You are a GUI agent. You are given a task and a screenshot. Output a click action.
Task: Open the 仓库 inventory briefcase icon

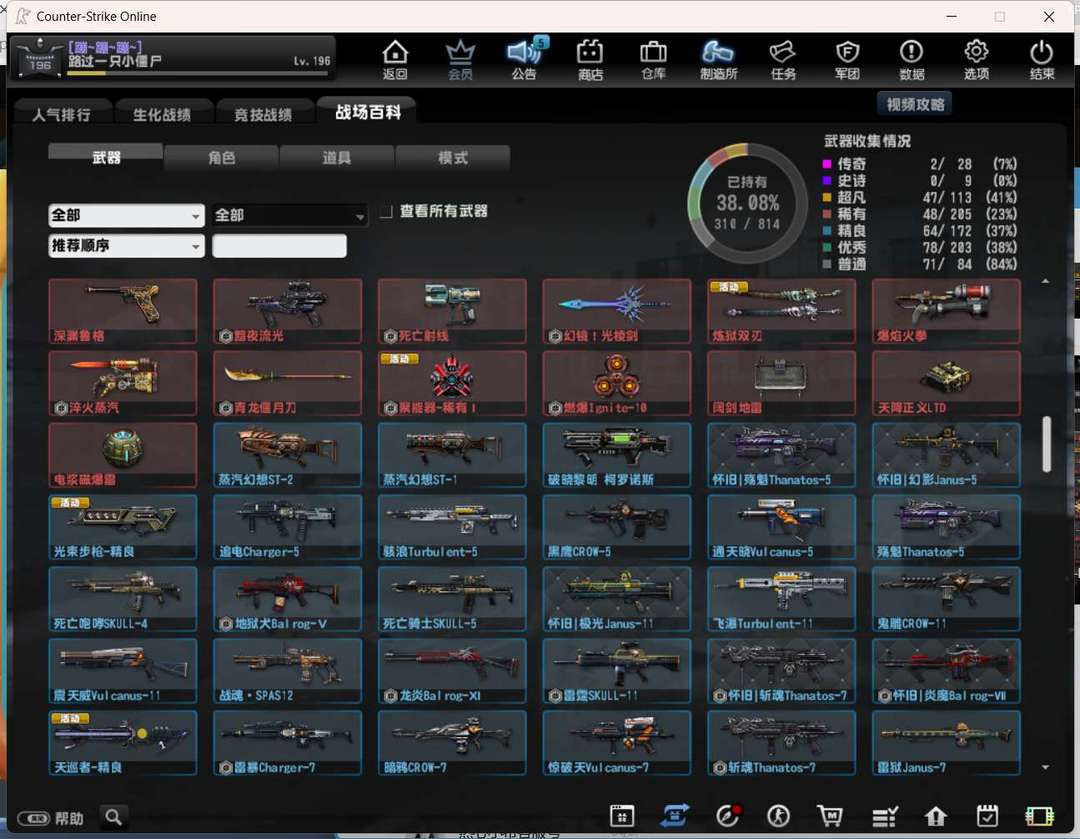pyautogui.click(x=653, y=59)
